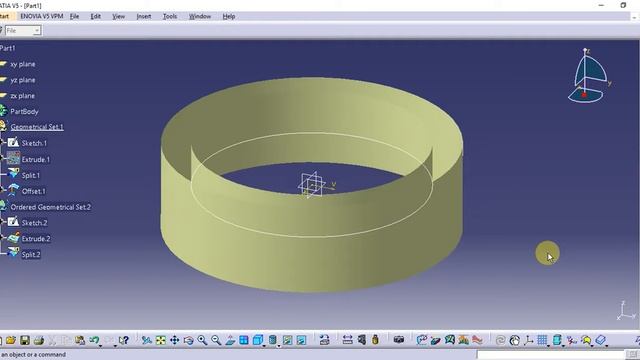Screen dimensions: 640x360
Task: Click the Update All icon
Action: [500, 340]
